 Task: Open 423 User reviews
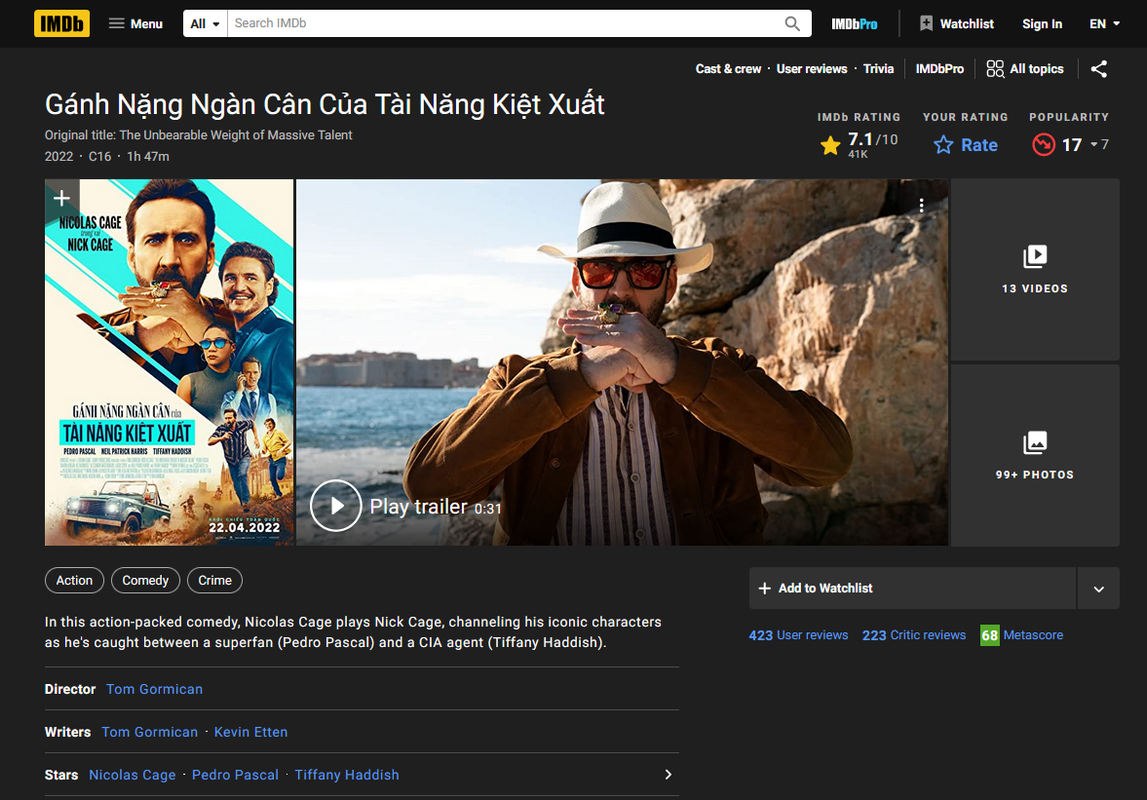pos(798,635)
